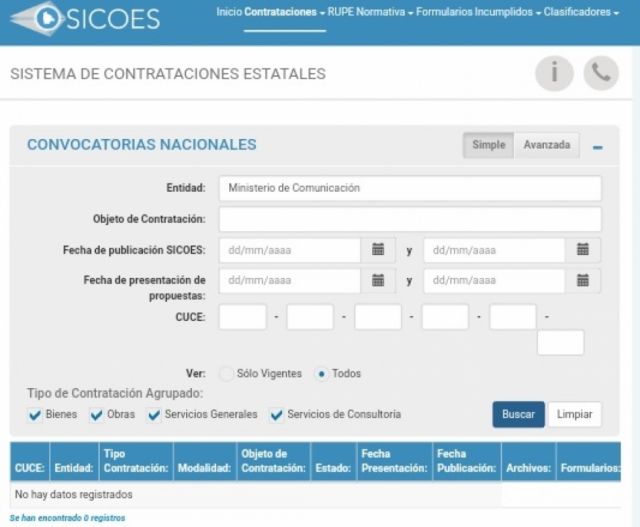Focus proposal presentation start date field
The image size is (640, 527).
(290, 280)
